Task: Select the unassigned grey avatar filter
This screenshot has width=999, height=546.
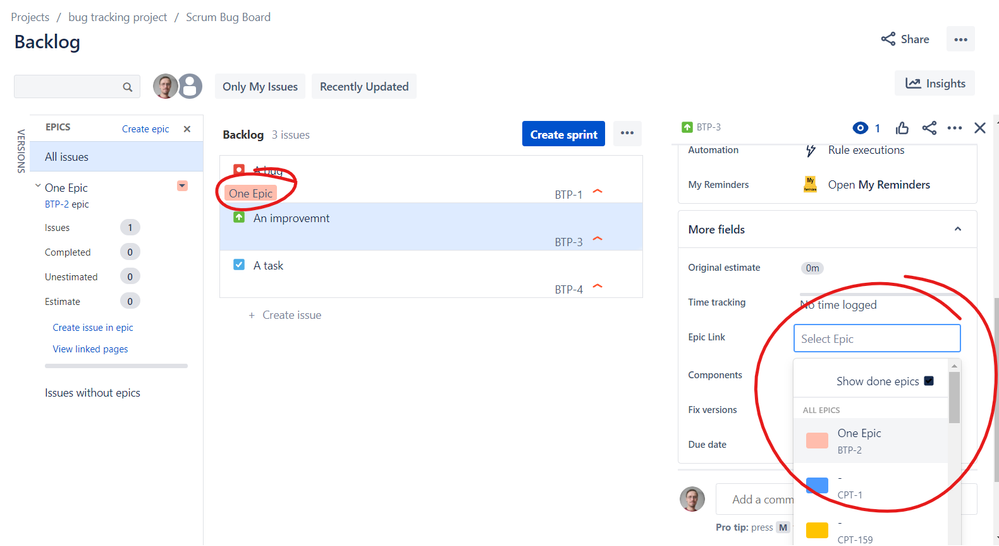Action: pyautogui.click(x=190, y=86)
